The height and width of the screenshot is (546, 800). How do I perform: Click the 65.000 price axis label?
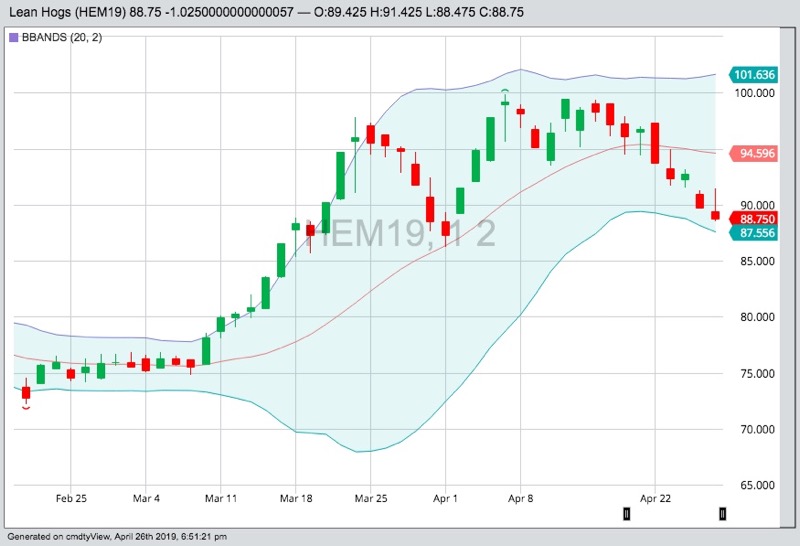point(754,486)
